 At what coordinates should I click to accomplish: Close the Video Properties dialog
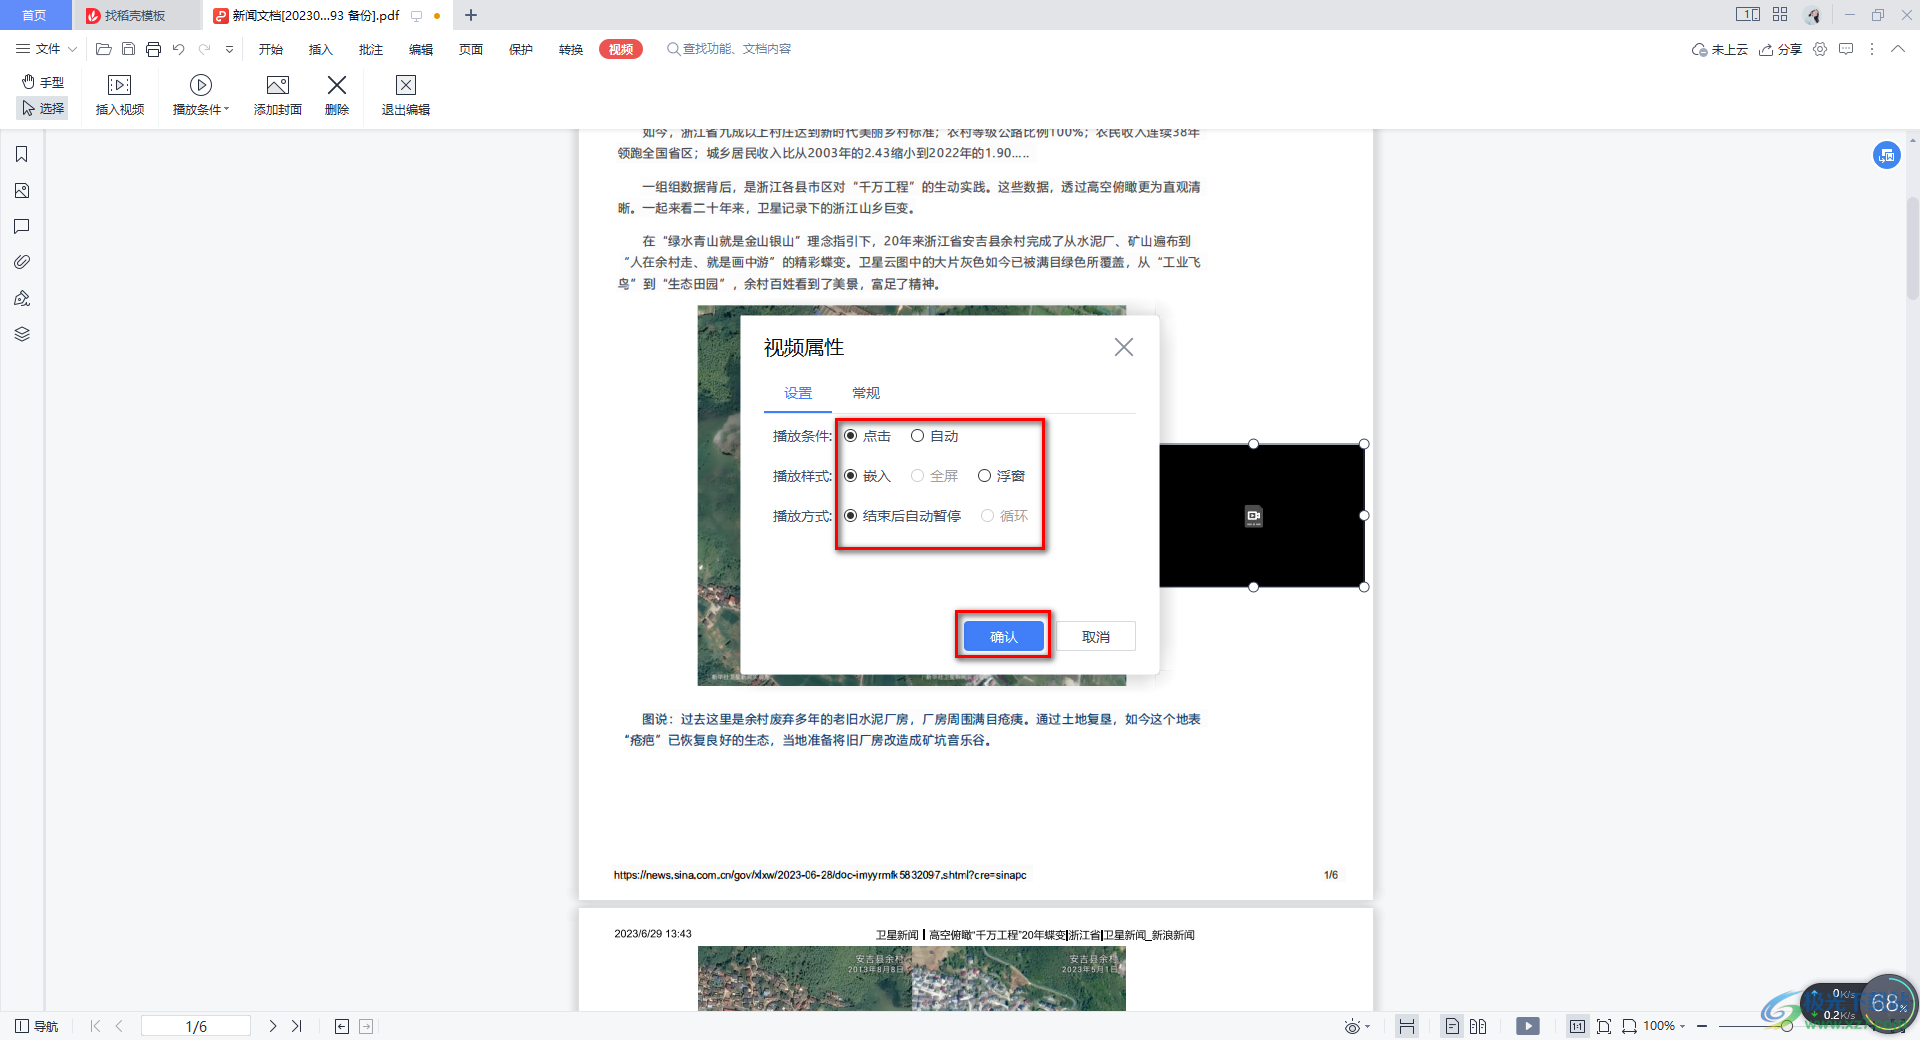coord(1124,347)
